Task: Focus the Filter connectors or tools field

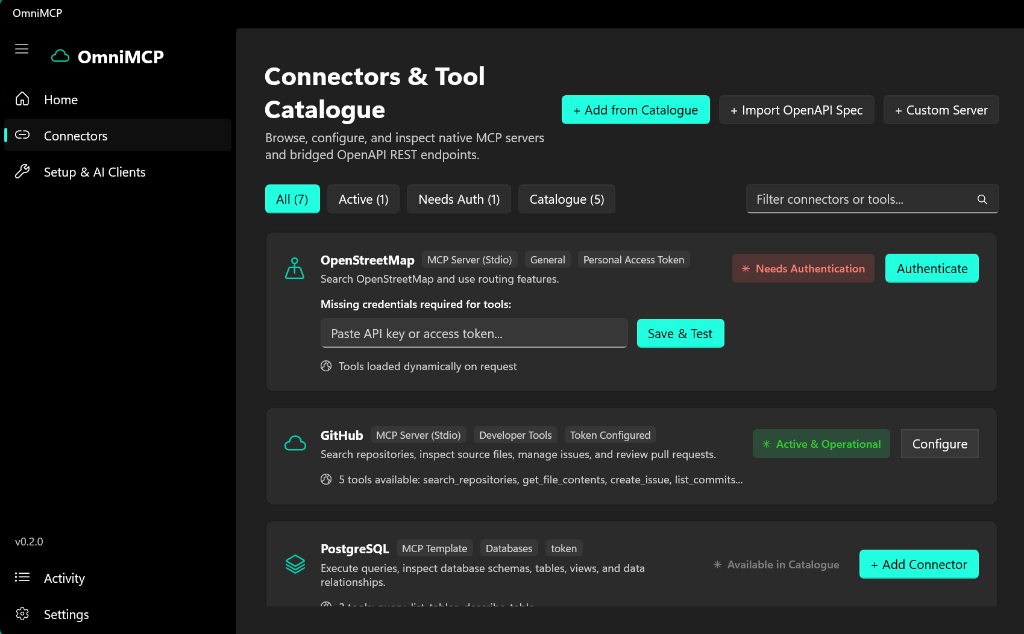Action: pos(872,199)
